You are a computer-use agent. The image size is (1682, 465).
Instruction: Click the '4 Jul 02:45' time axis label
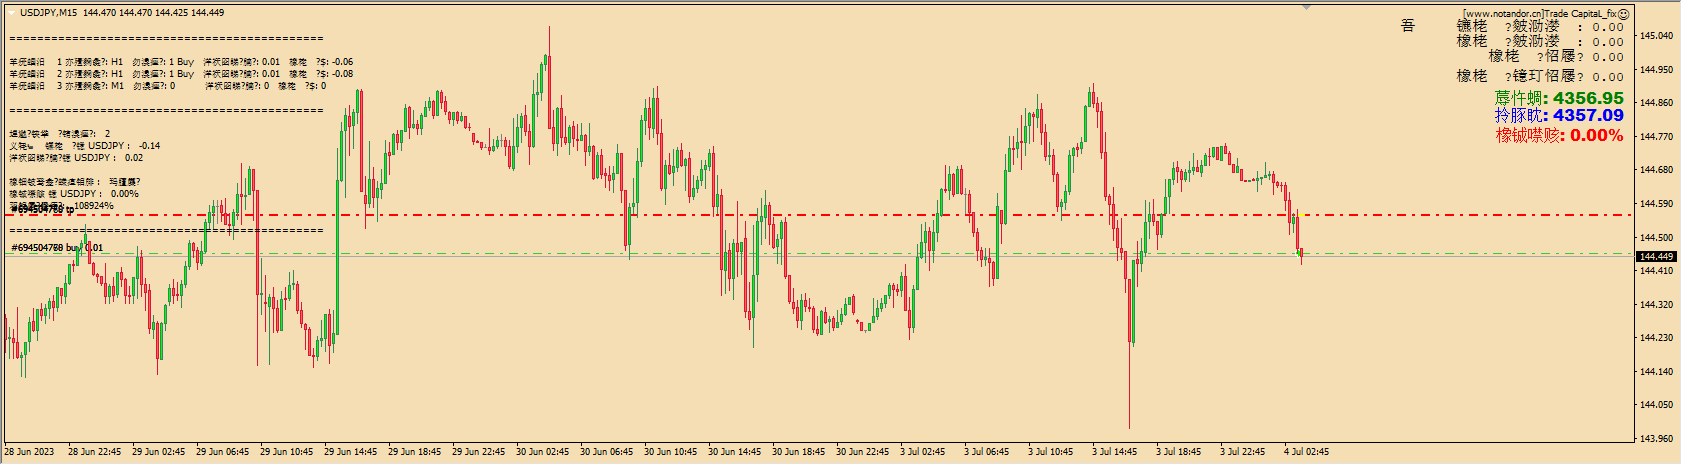pyautogui.click(x=1306, y=452)
